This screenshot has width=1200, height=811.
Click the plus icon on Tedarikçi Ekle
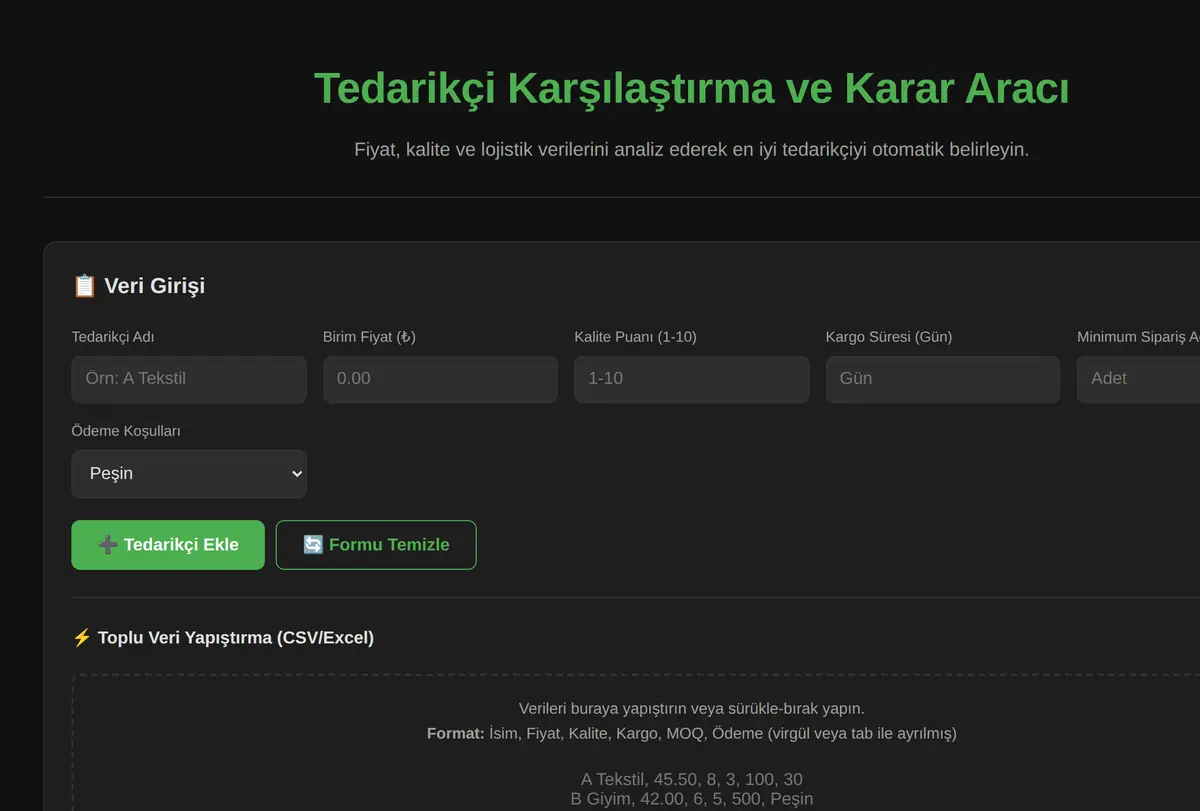[x=108, y=545]
